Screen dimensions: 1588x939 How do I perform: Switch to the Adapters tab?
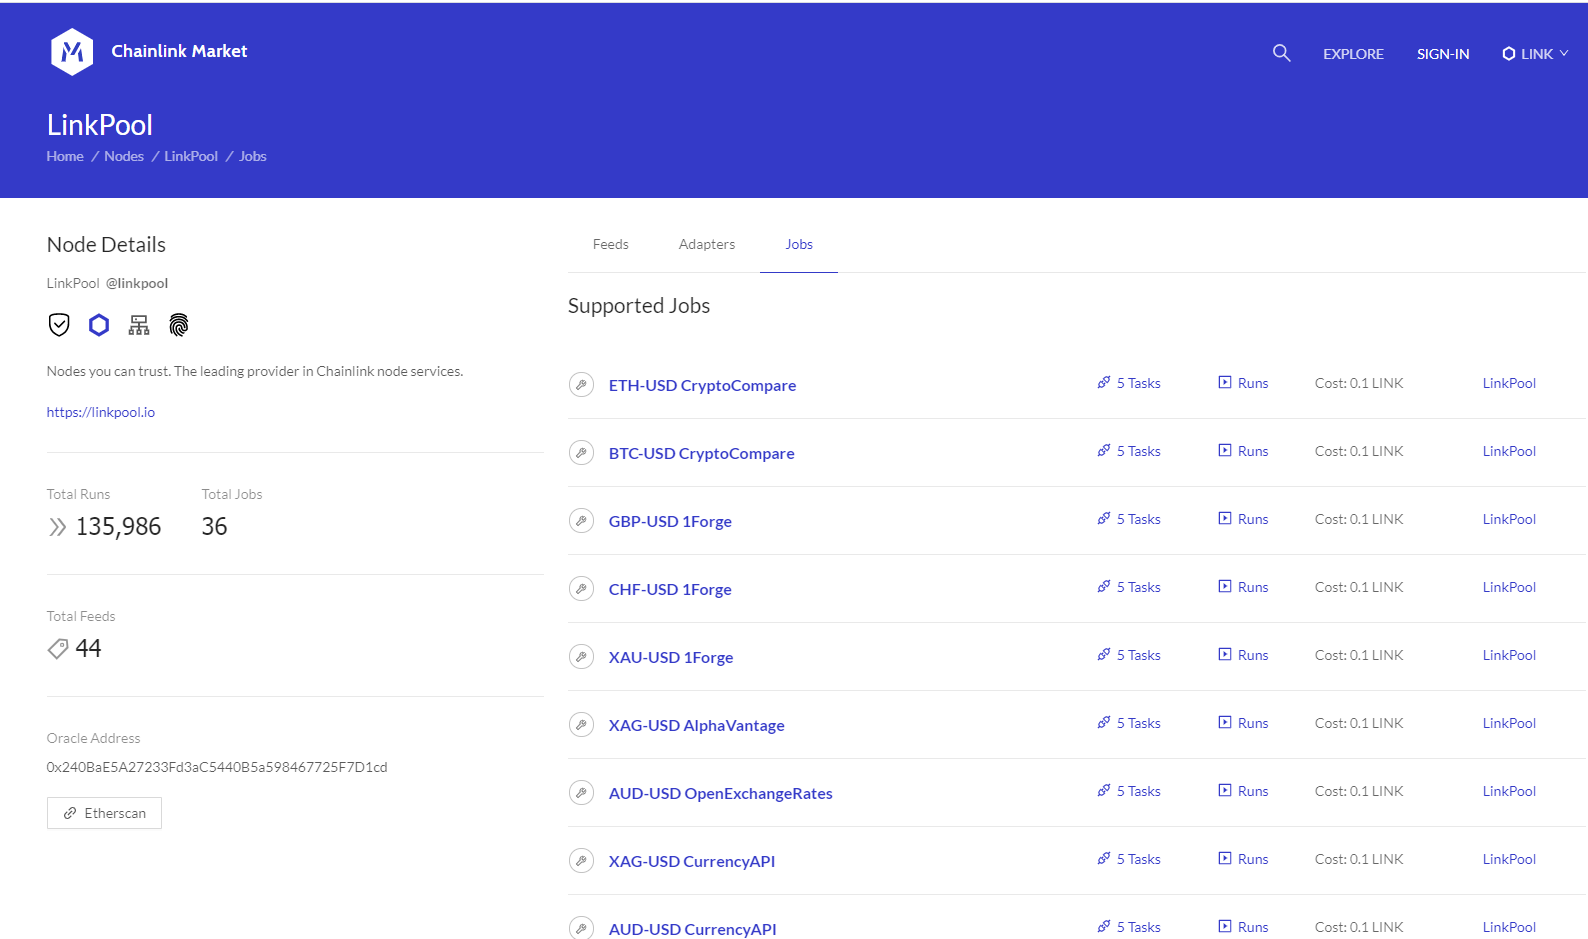707,244
